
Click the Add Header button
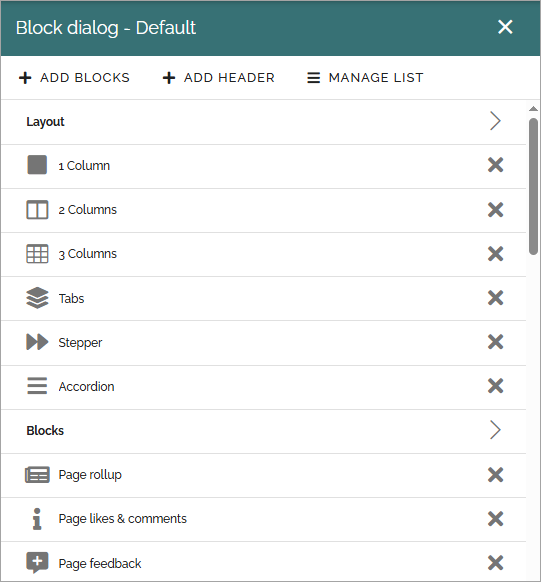(x=219, y=78)
